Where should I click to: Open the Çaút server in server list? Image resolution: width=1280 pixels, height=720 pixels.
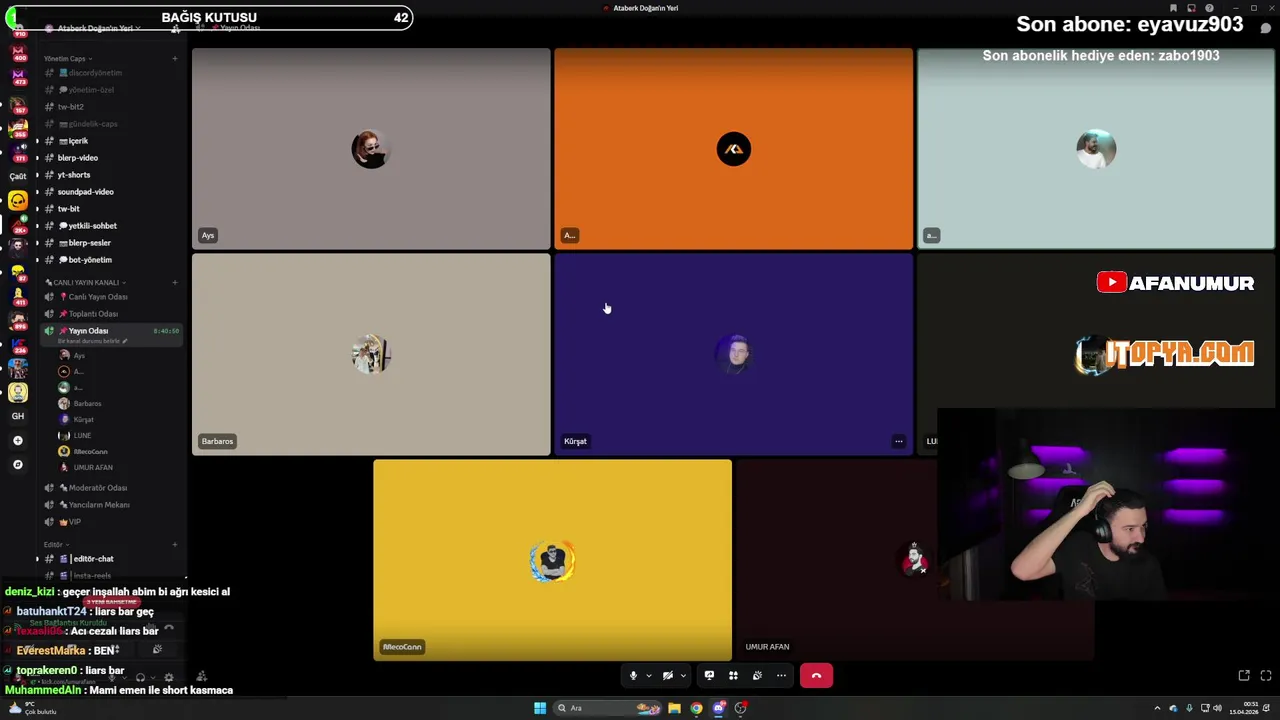[18, 176]
